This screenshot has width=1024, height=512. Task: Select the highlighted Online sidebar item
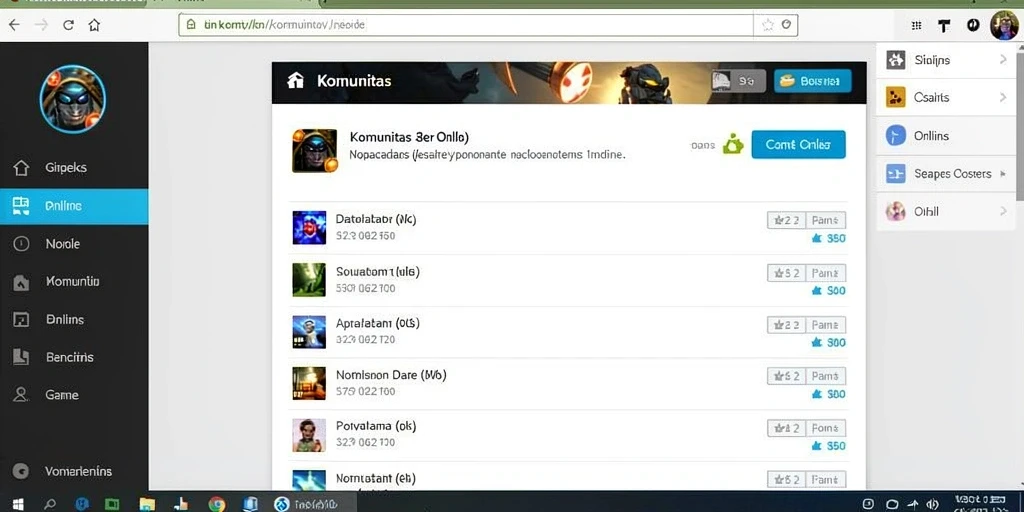pyautogui.click(x=74, y=206)
